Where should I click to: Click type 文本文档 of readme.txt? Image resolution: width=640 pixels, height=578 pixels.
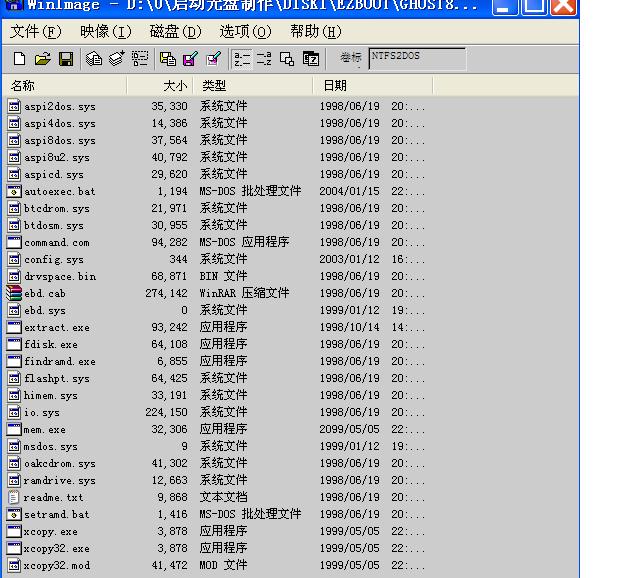tap(223, 497)
